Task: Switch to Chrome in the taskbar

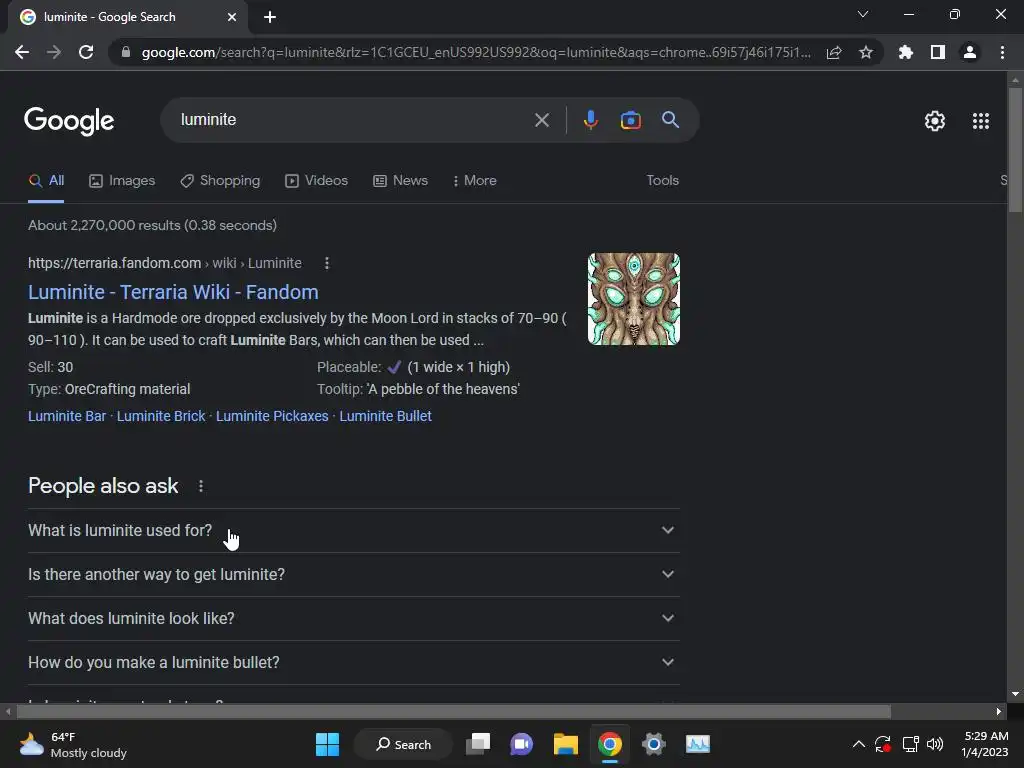Action: (609, 744)
